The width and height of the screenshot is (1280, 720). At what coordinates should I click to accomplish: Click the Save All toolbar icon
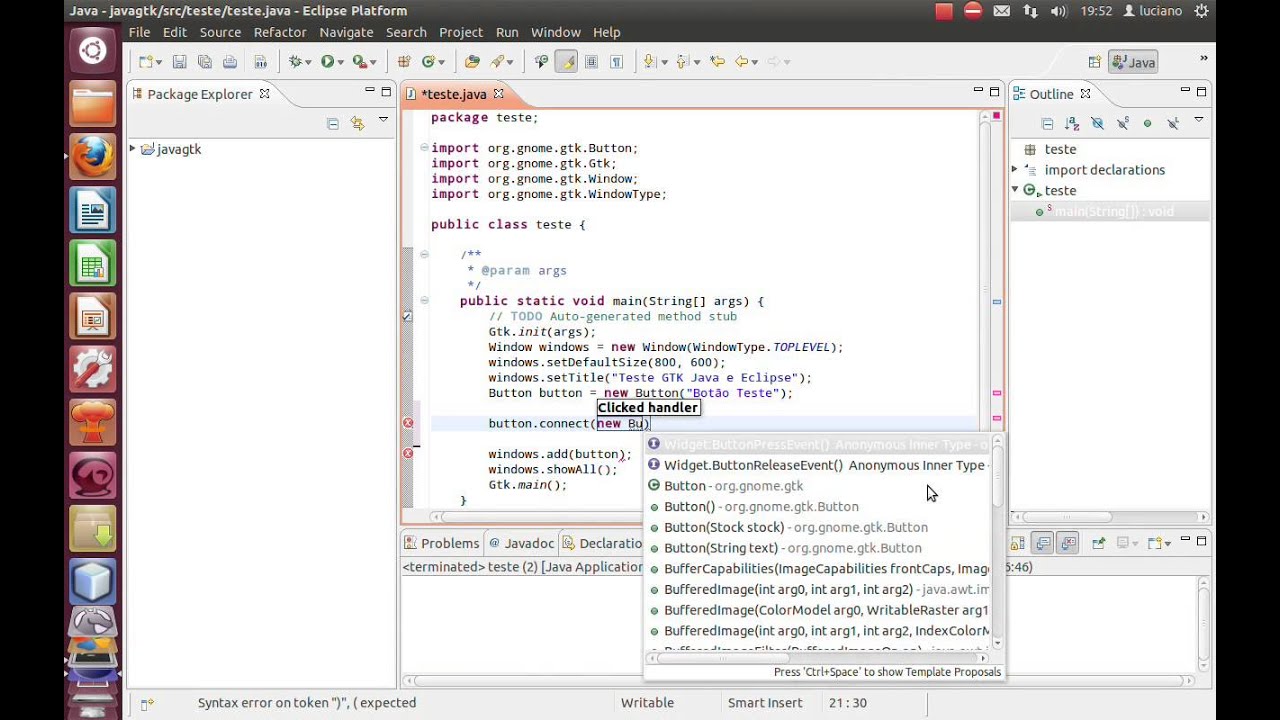pos(204,62)
